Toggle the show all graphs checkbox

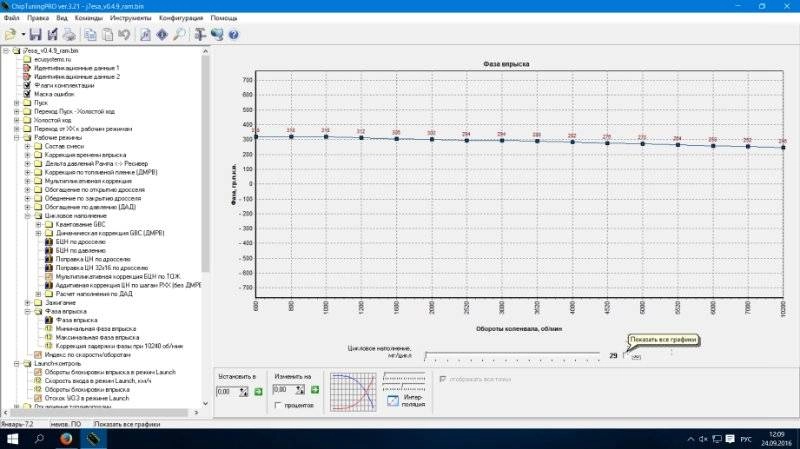[x=627, y=356]
